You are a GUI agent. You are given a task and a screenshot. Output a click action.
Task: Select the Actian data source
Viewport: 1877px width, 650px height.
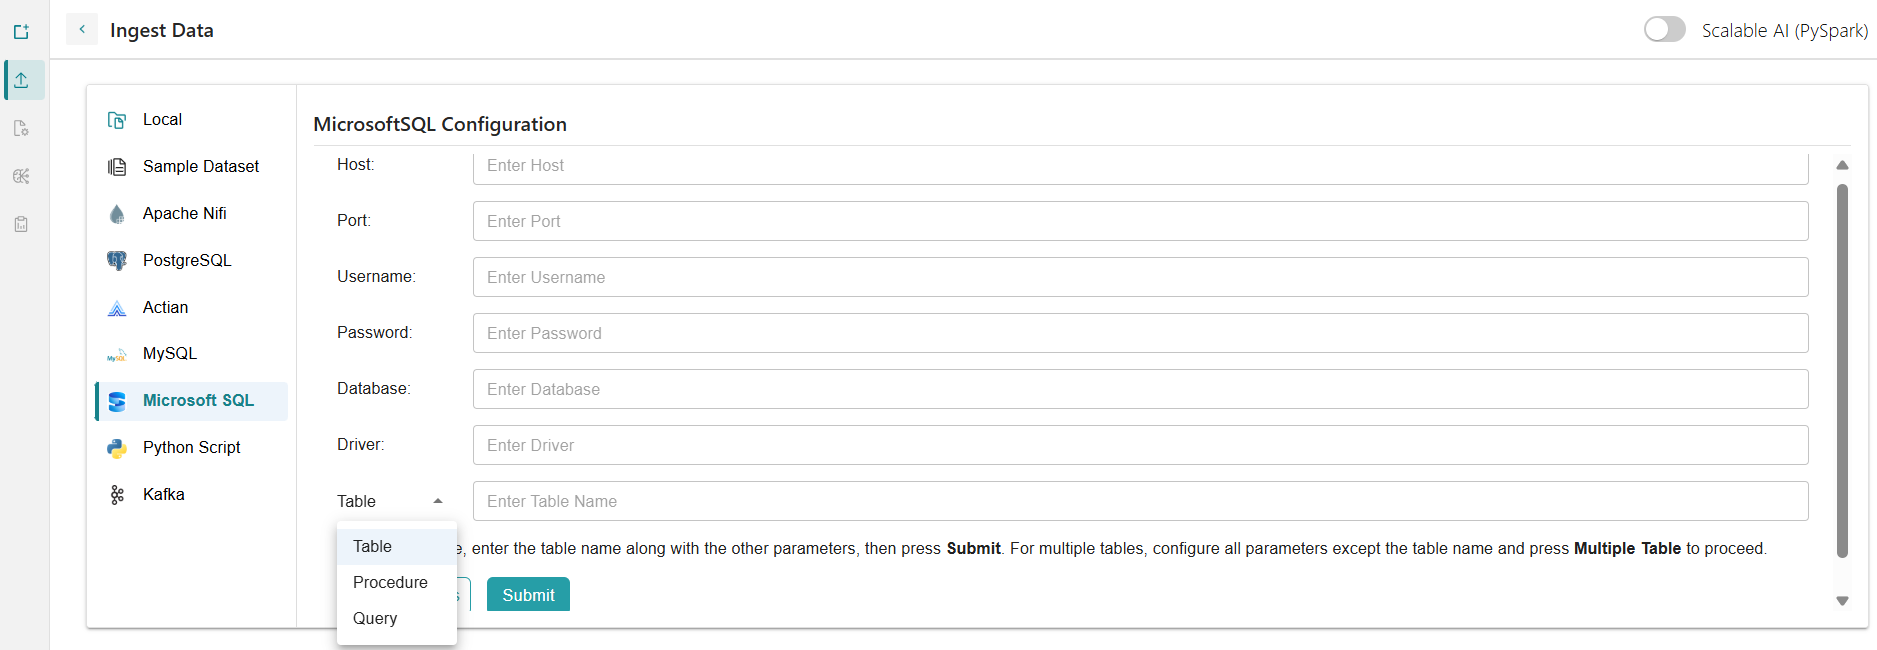click(165, 307)
